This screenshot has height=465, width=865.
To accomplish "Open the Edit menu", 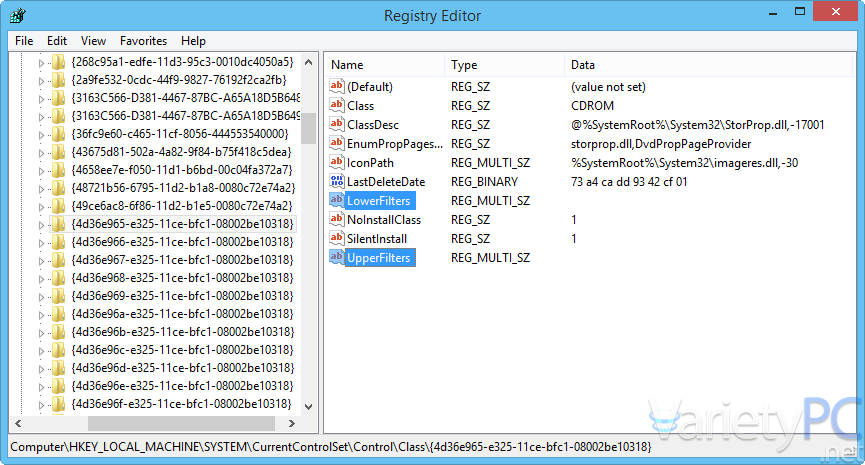I will coord(57,41).
